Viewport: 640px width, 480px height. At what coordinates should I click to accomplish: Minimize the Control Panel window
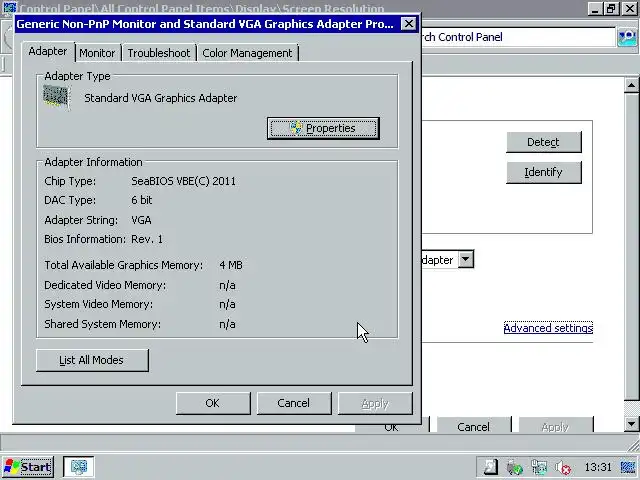coord(595,8)
